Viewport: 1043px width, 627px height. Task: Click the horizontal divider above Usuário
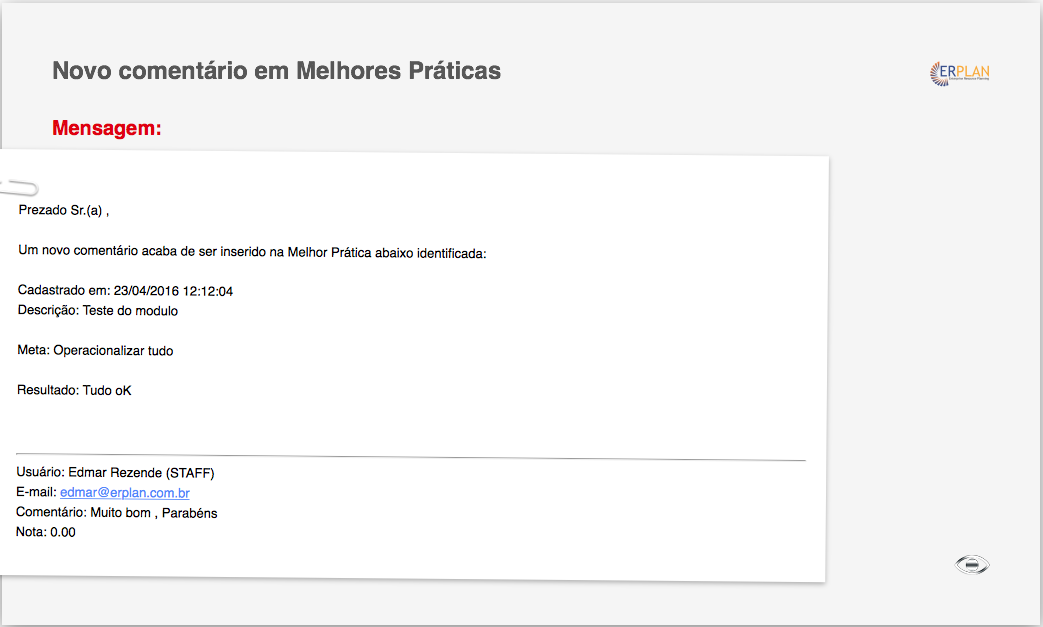[x=410, y=457]
